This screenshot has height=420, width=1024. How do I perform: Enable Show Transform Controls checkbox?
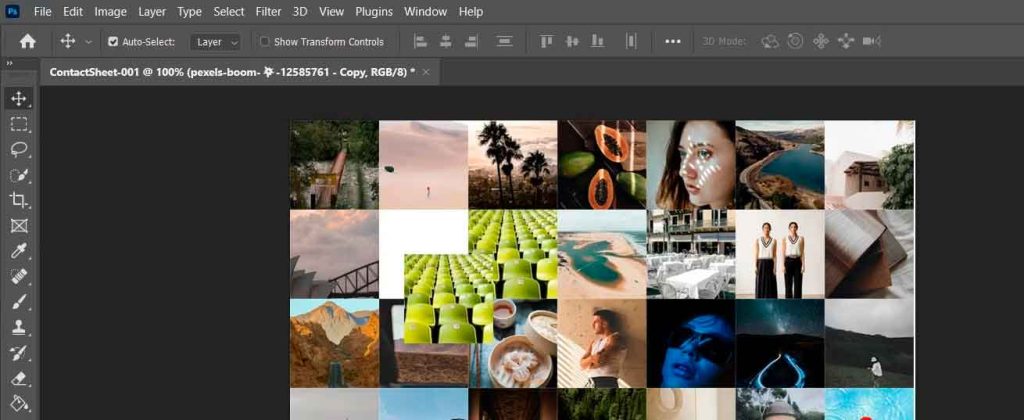point(264,42)
